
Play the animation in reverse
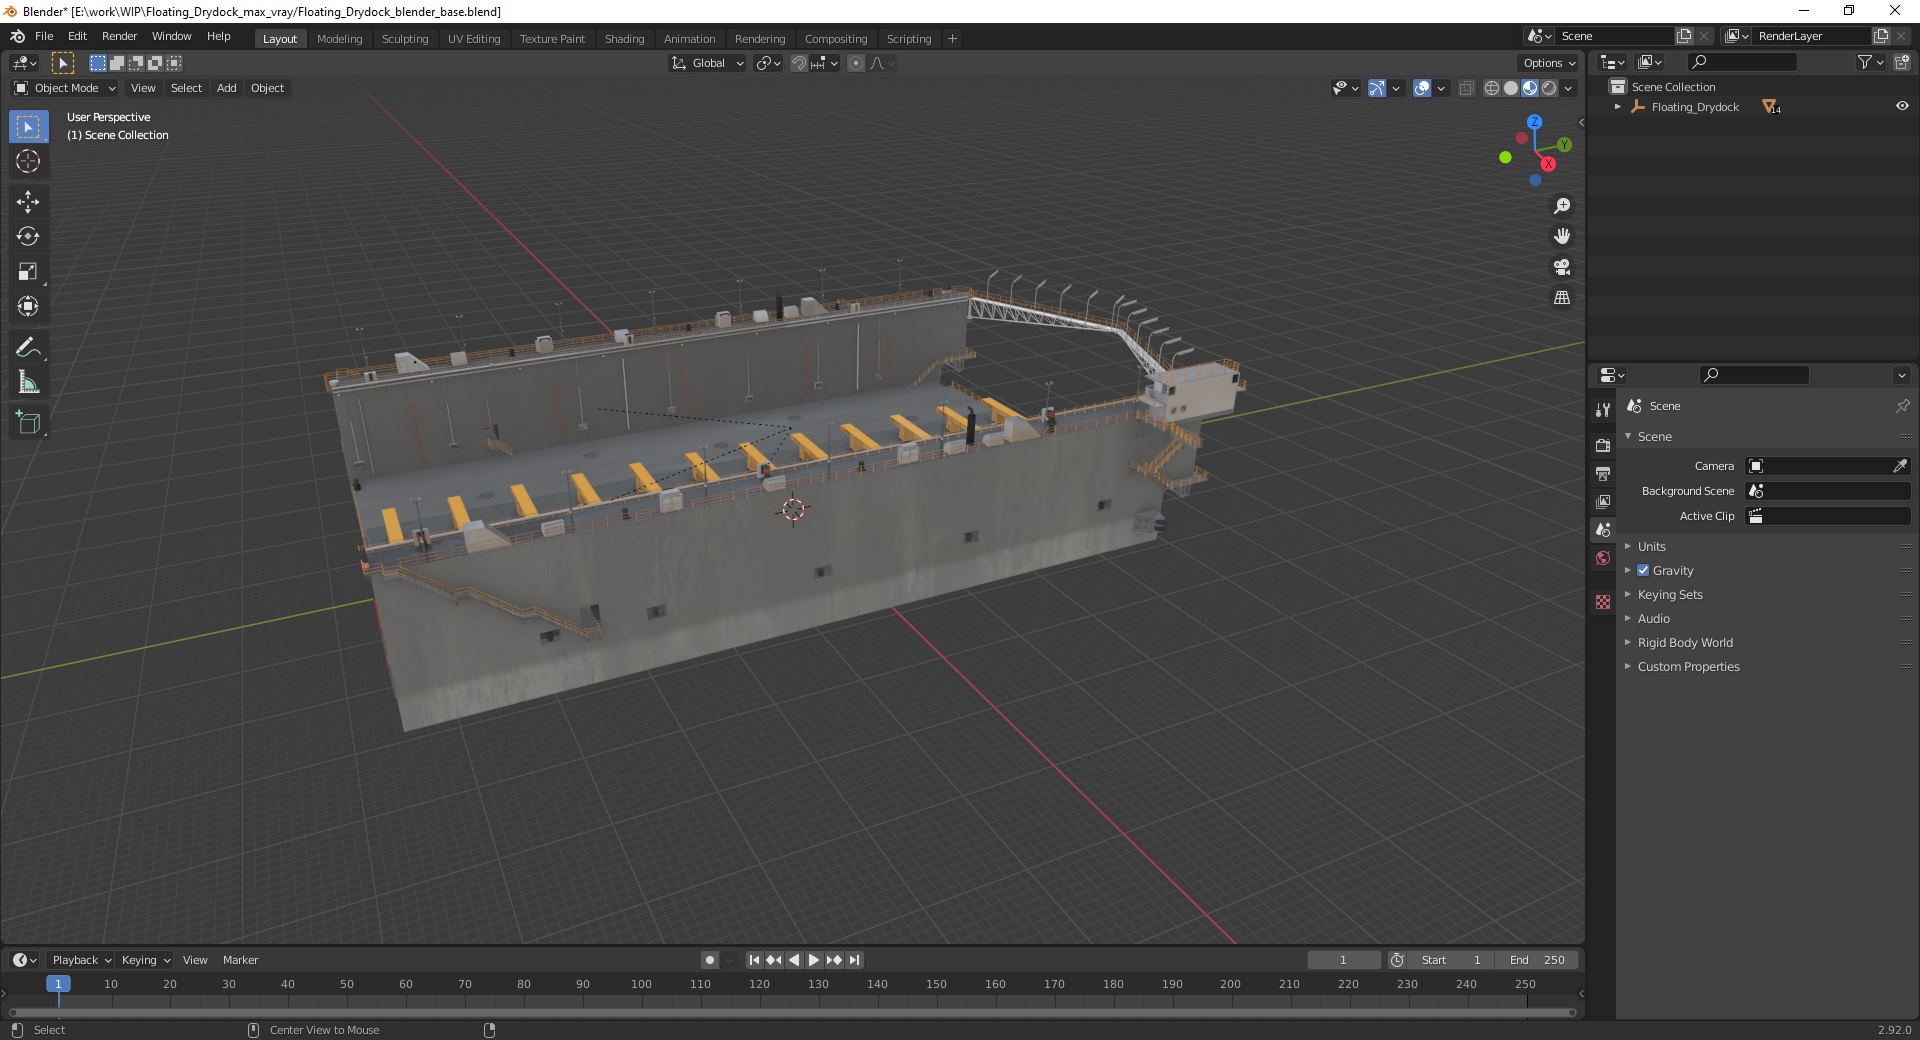point(794,960)
